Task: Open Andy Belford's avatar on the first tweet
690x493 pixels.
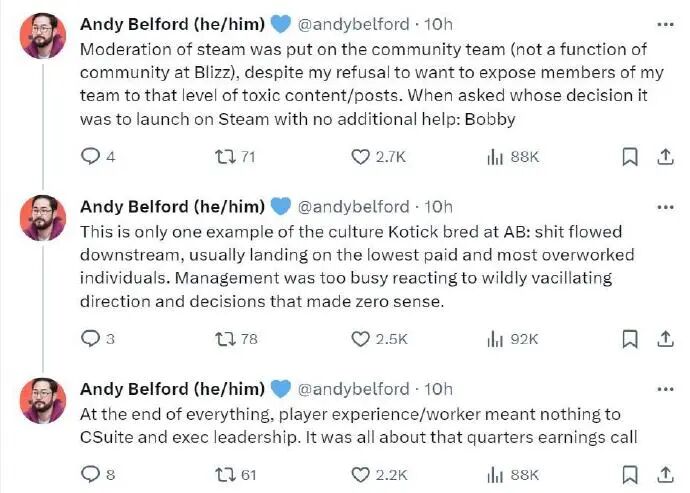Action: point(43,36)
